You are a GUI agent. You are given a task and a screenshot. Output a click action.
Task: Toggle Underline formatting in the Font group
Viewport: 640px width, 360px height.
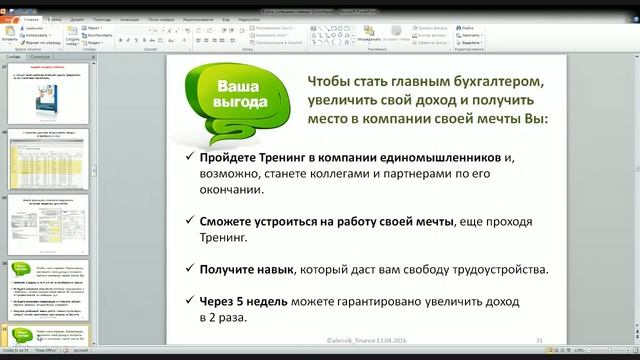(x=136, y=40)
